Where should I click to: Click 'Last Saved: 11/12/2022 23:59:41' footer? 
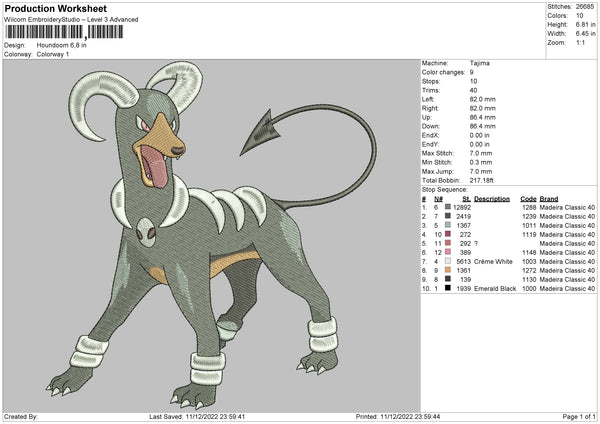click(197, 416)
